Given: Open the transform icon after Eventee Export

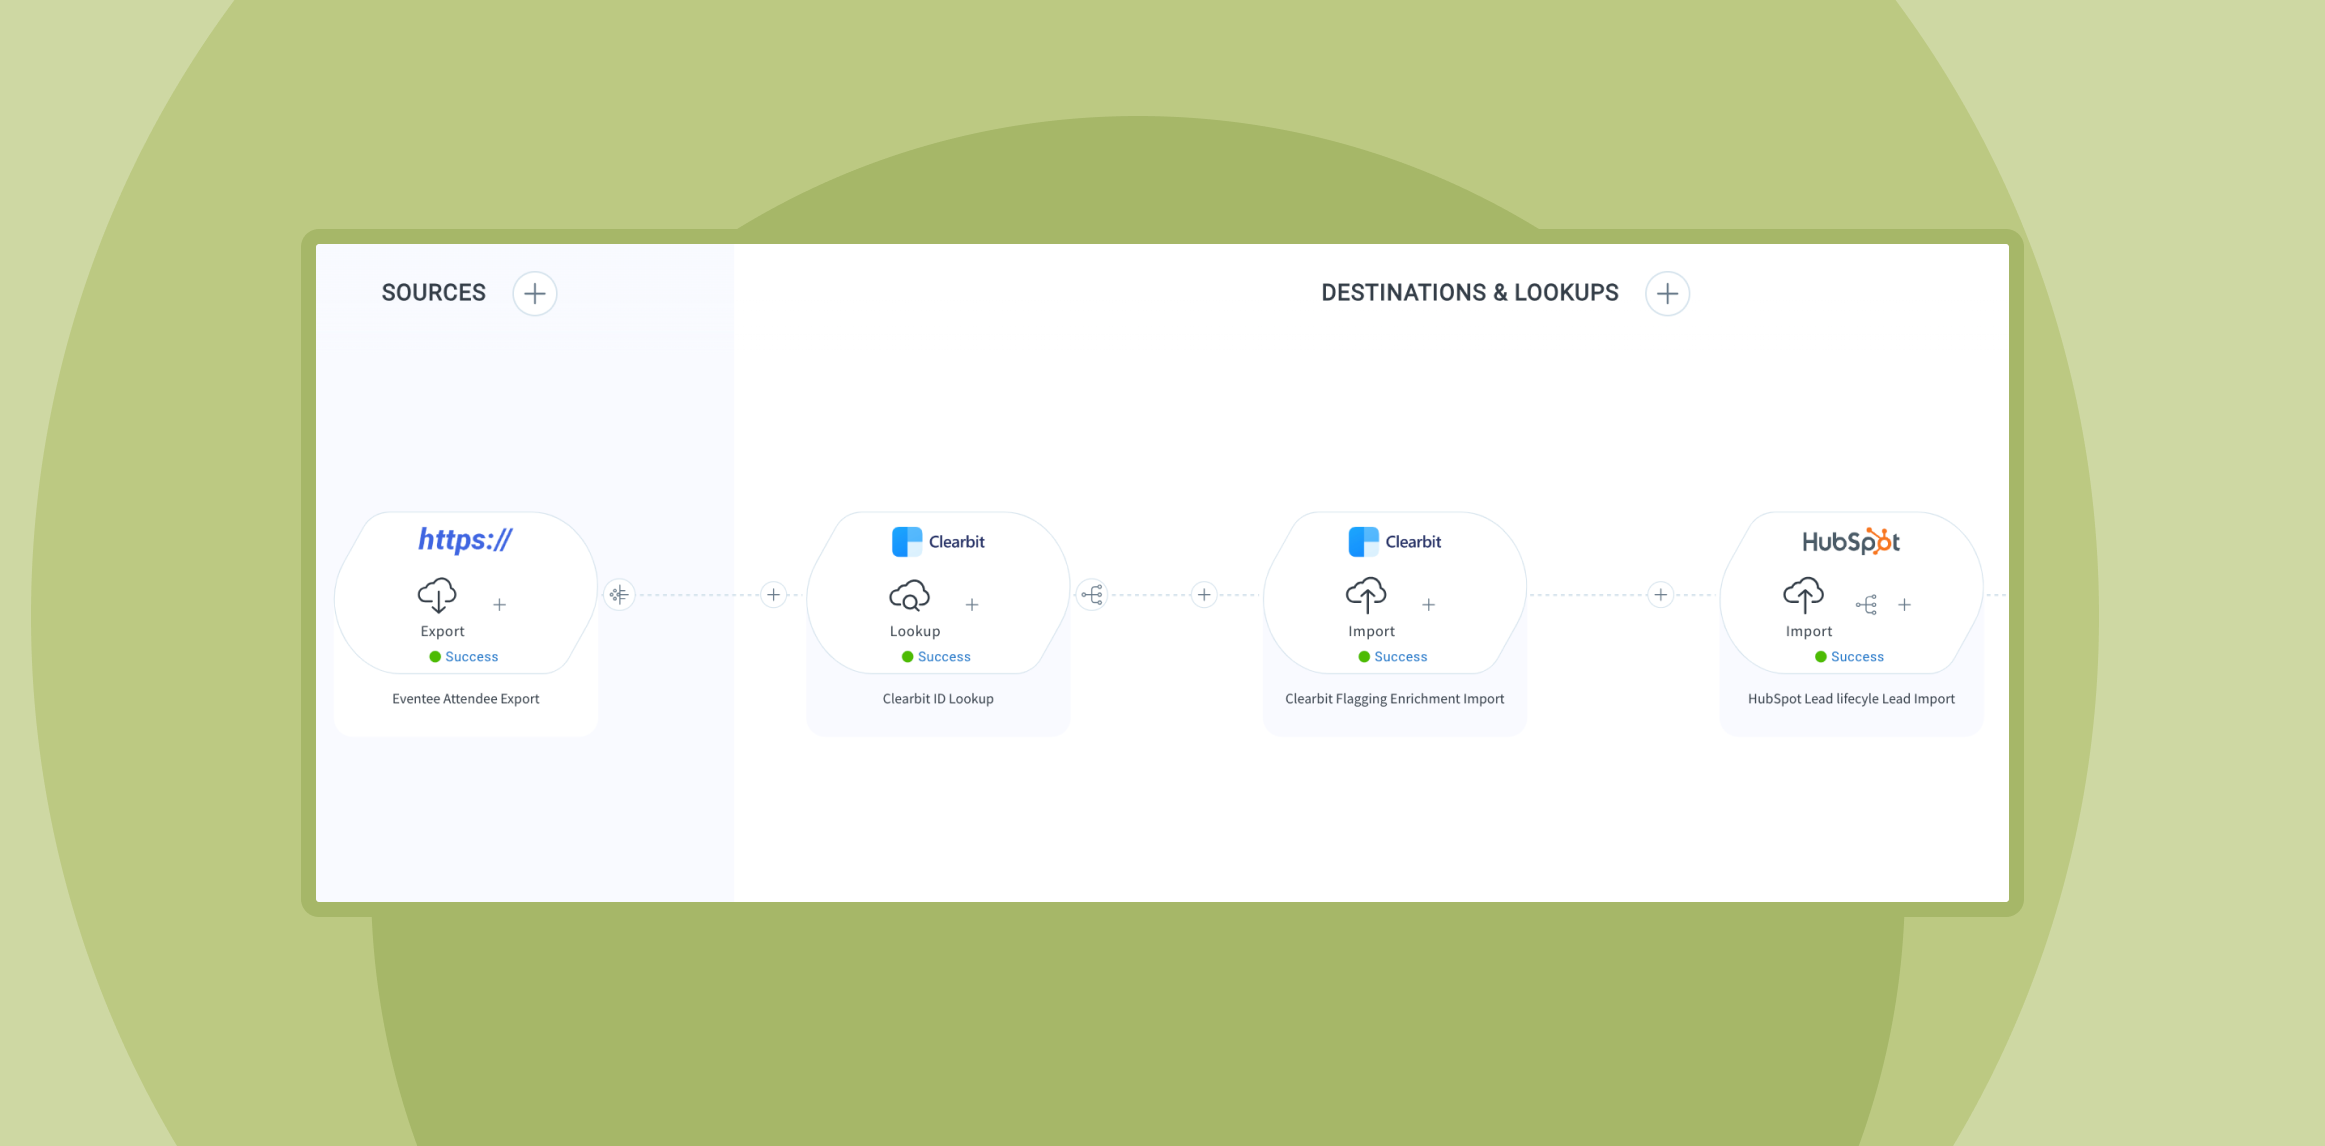Looking at the screenshot, I should 619,595.
